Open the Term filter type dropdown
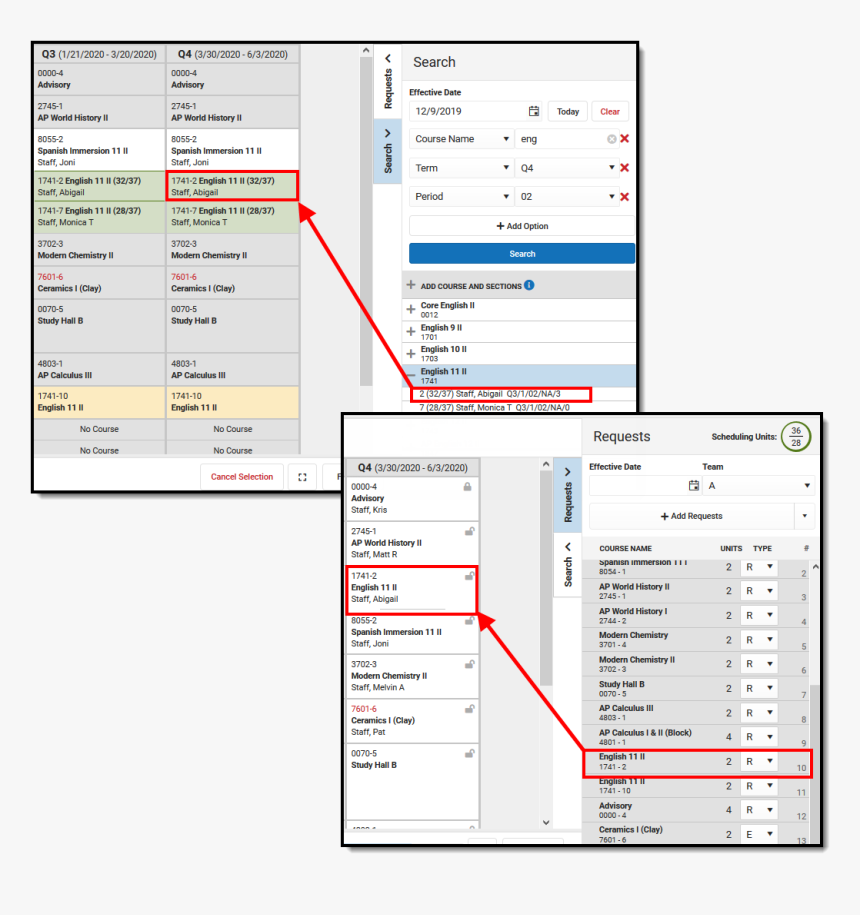 (462, 168)
